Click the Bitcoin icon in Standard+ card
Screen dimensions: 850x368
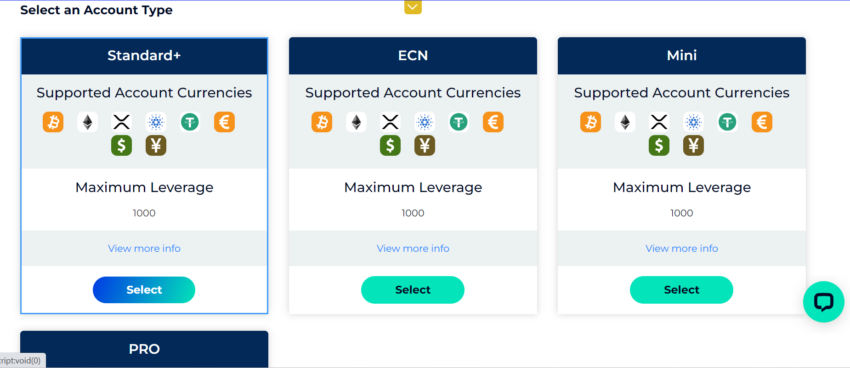point(53,122)
